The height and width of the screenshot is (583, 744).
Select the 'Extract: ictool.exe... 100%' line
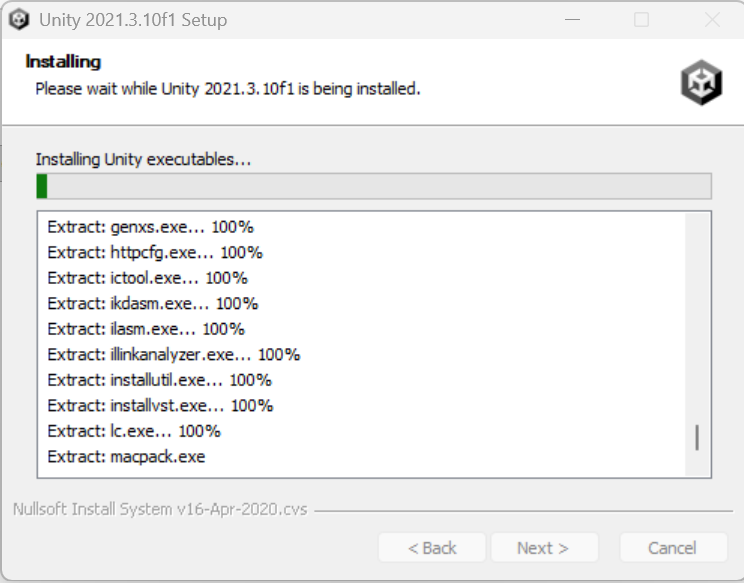point(147,278)
